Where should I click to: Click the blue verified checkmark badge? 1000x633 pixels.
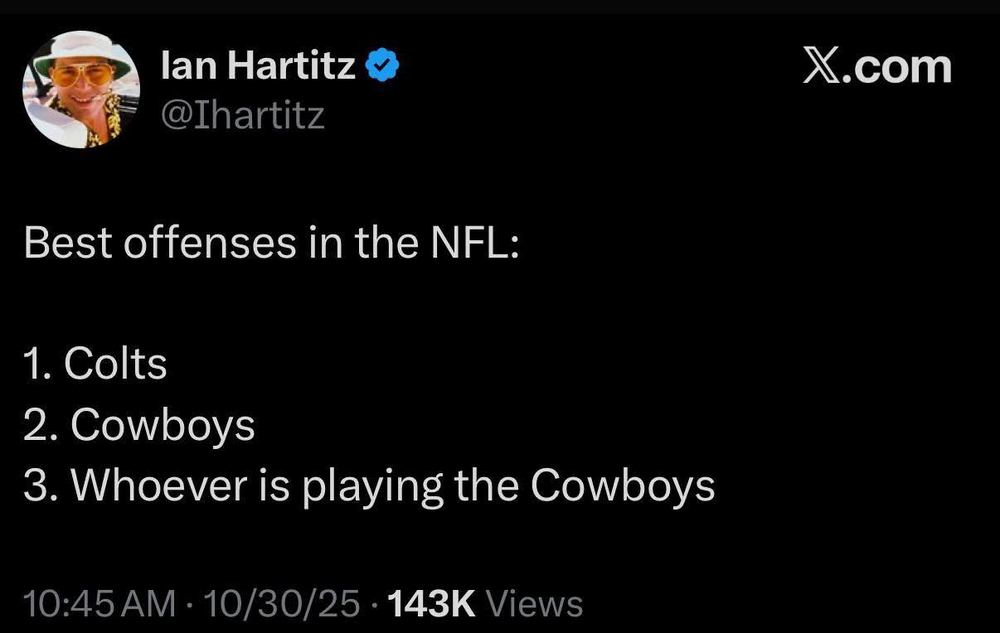click(382, 68)
